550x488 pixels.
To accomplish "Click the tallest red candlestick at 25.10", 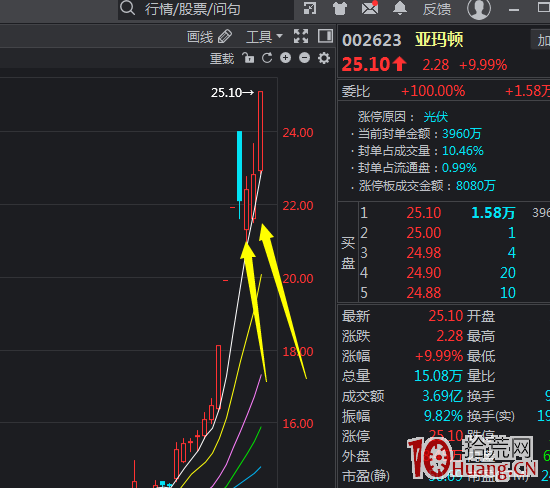I will pyautogui.click(x=261, y=131).
